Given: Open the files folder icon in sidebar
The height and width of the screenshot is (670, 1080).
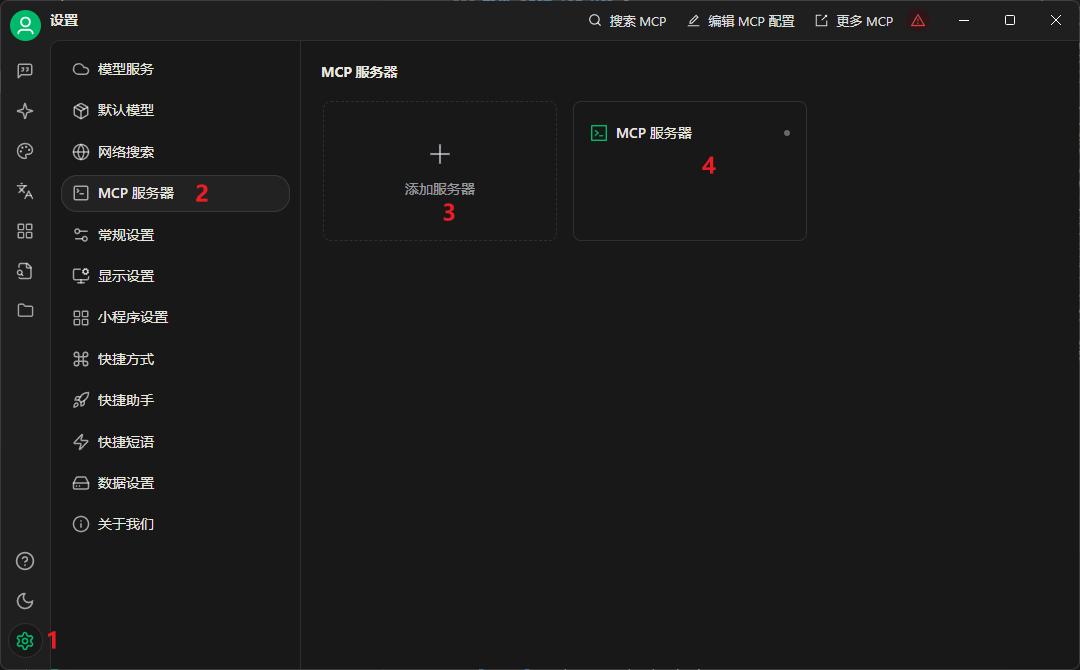Looking at the screenshot, I should 25,310.
